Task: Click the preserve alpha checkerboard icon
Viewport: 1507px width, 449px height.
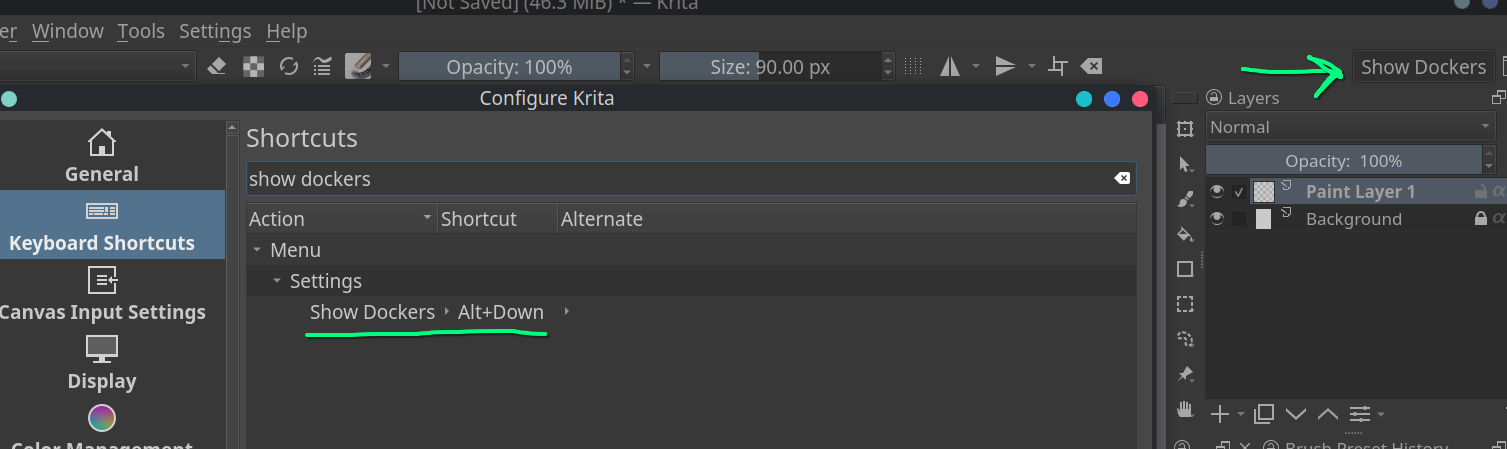Action: click(x=254, y=67)
